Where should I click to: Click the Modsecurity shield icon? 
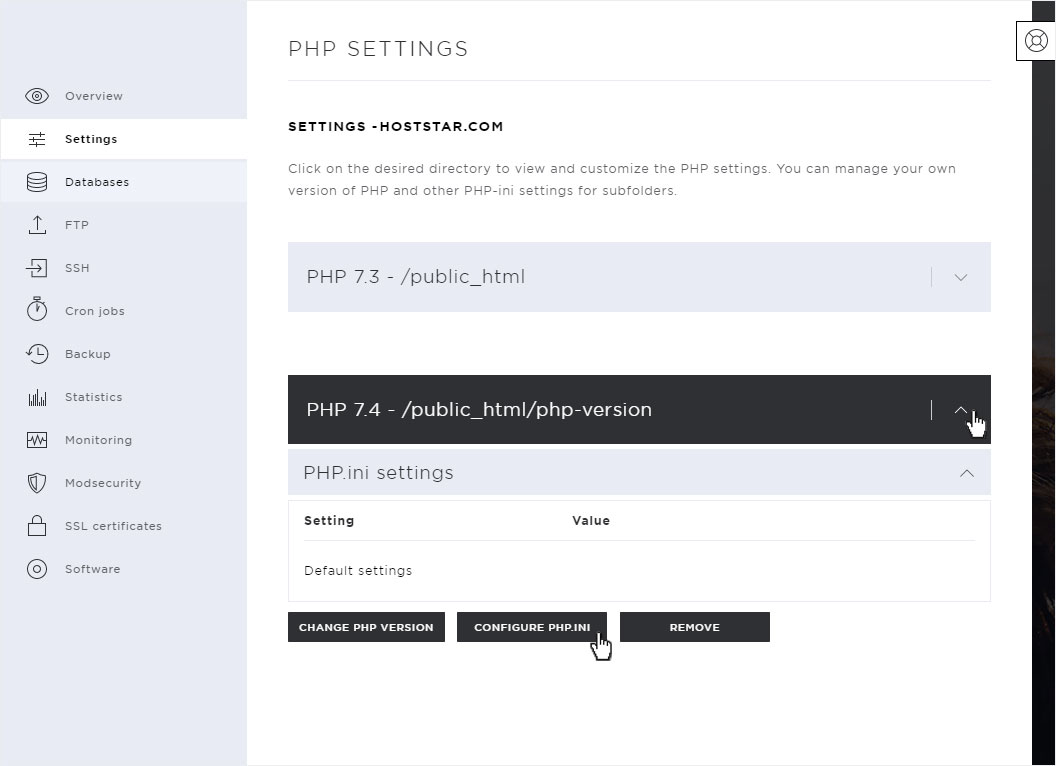(x=37, y=483)
